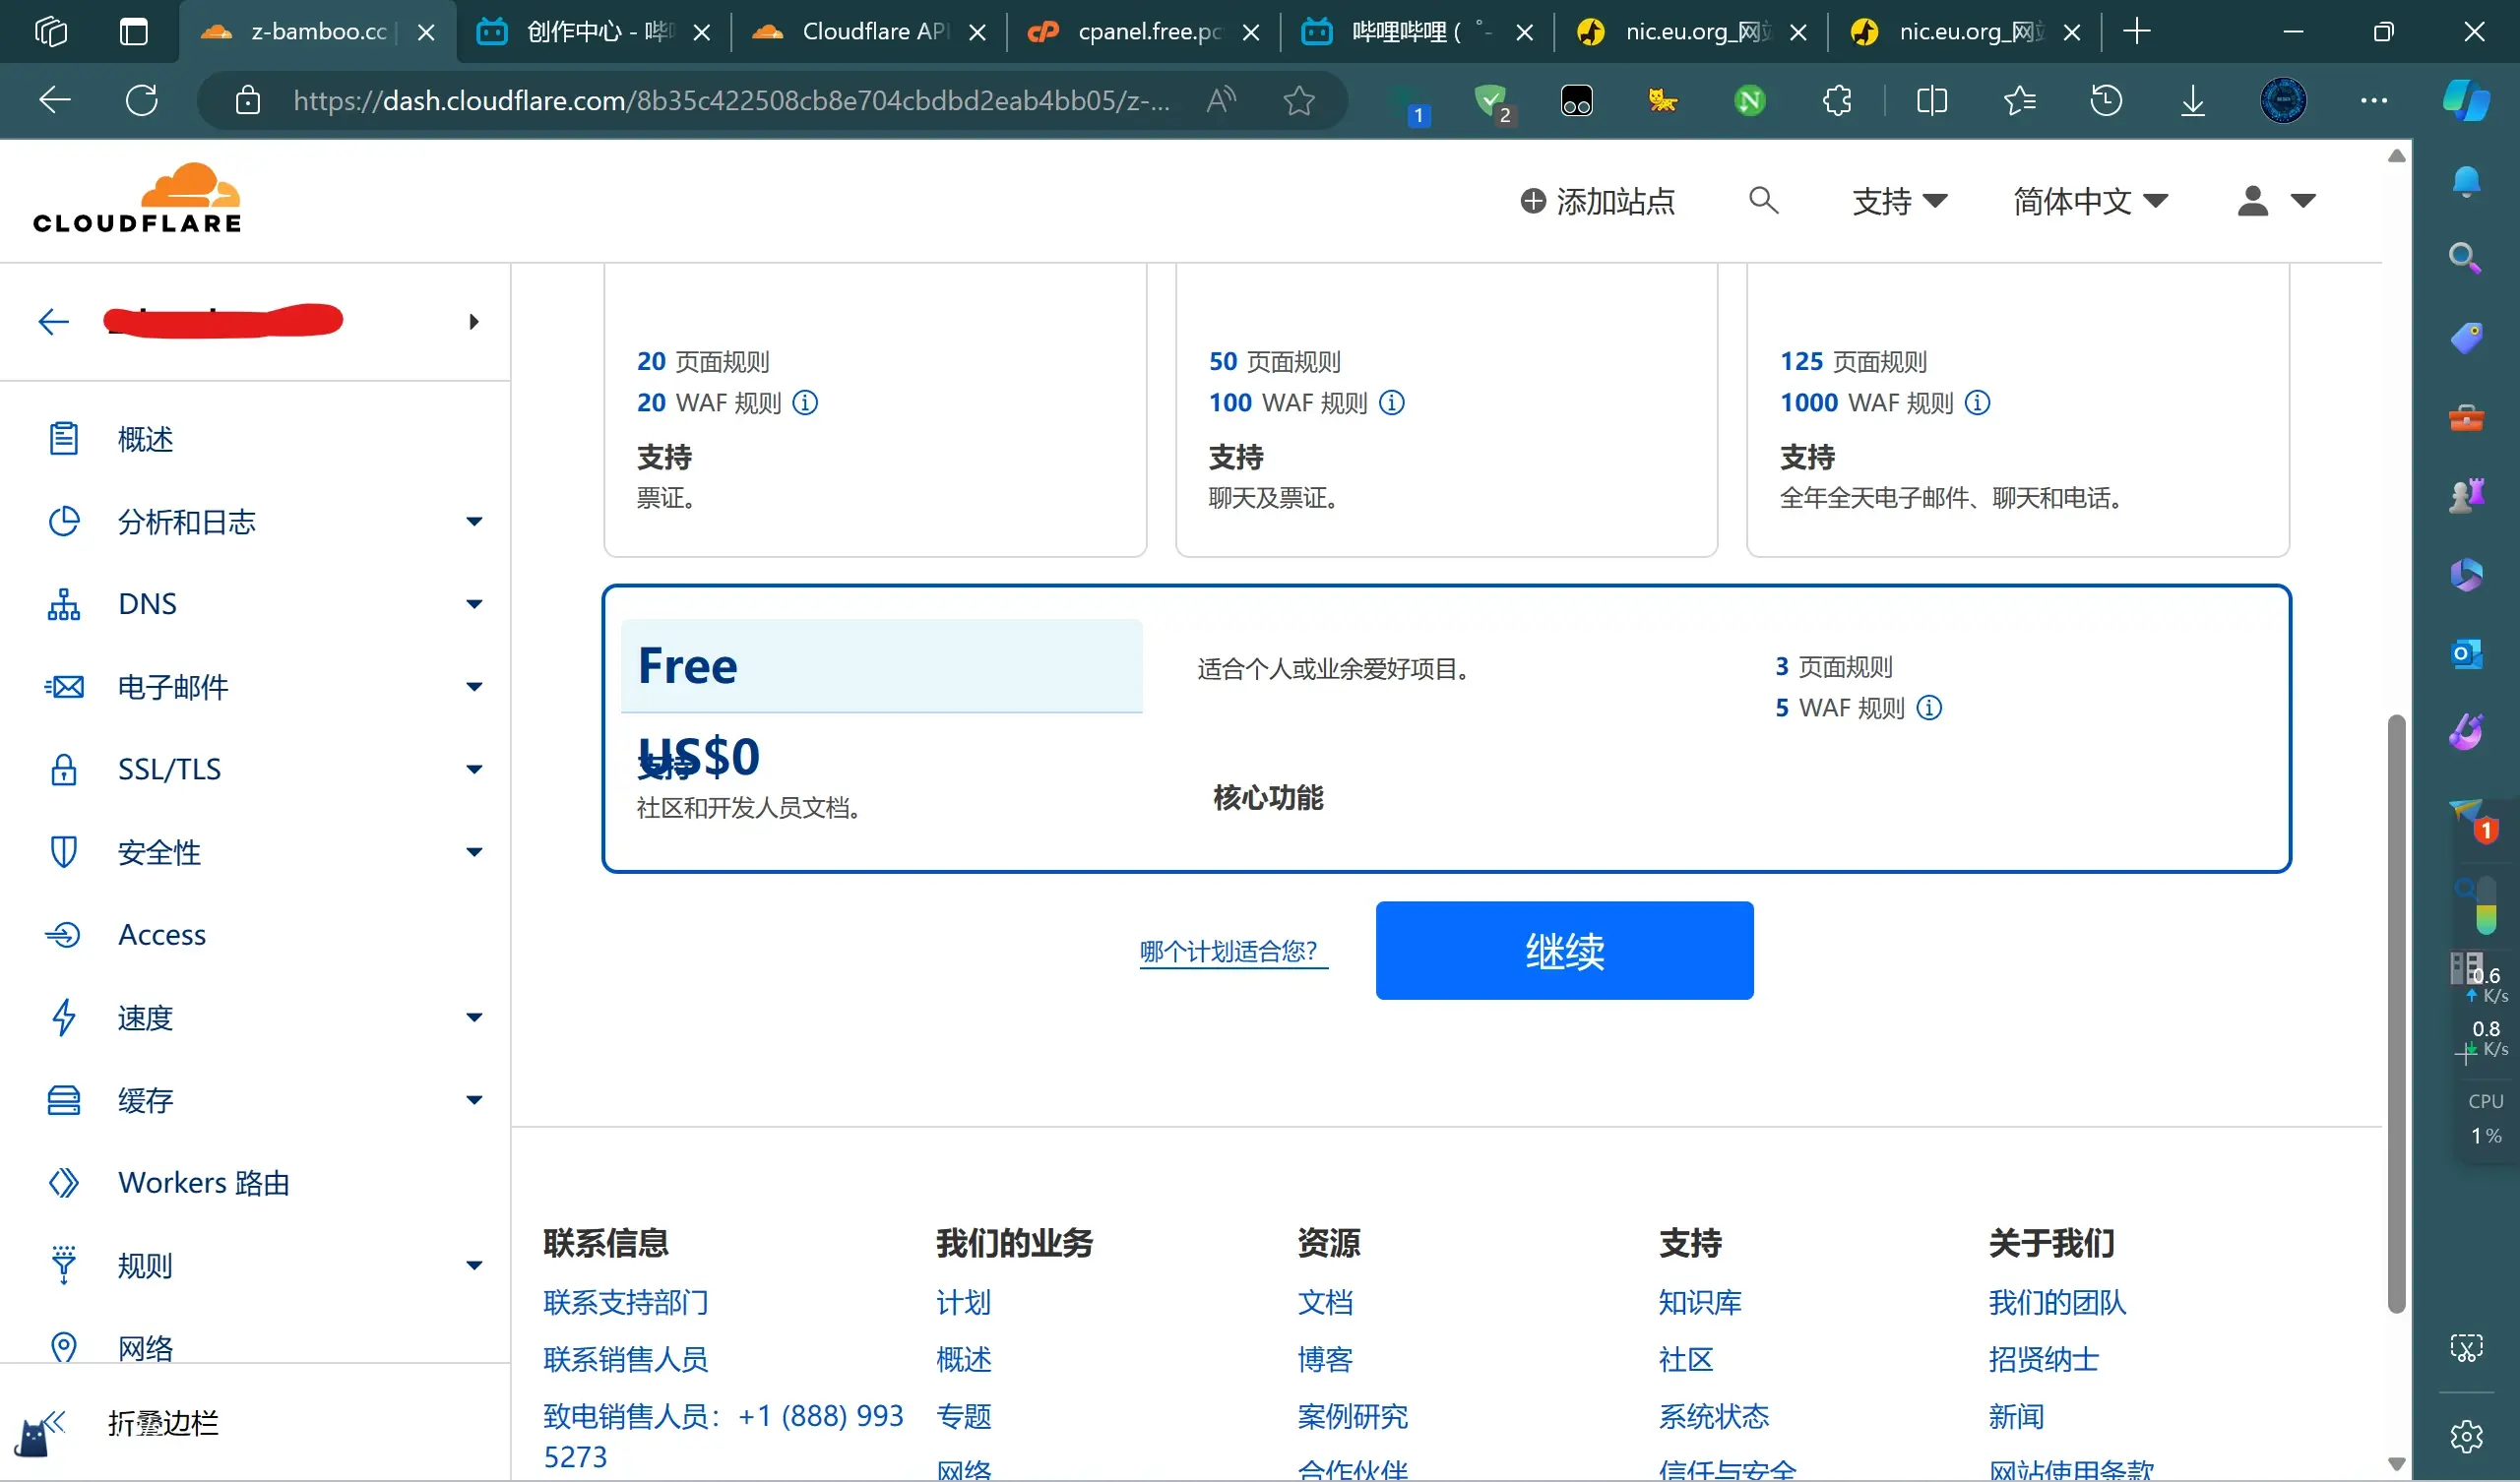Viewport: 2520px width, 1482px height.
Task: Click the 安全性 shield icon
Action: point(64,852)
